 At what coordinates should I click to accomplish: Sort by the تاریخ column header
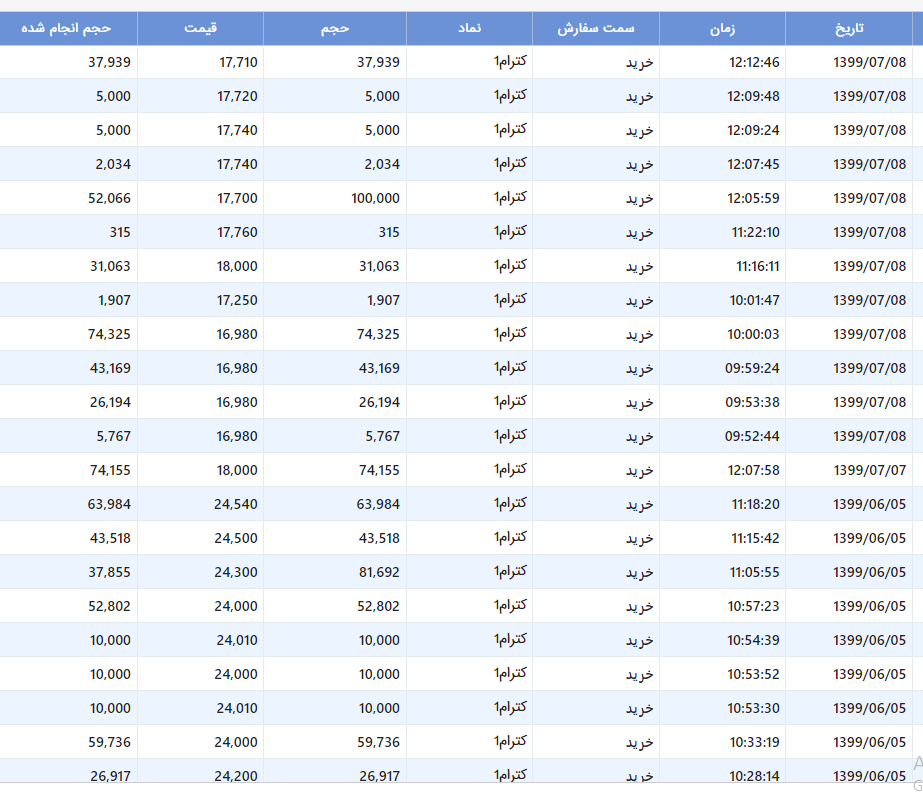coord(849,28)
